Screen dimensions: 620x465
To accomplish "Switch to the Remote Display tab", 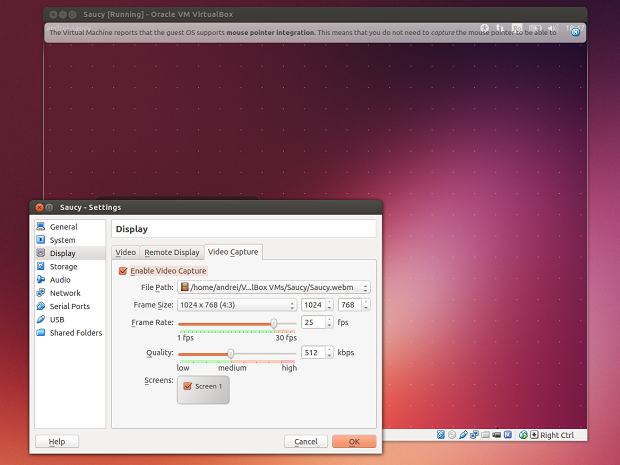I will (172, 252).
